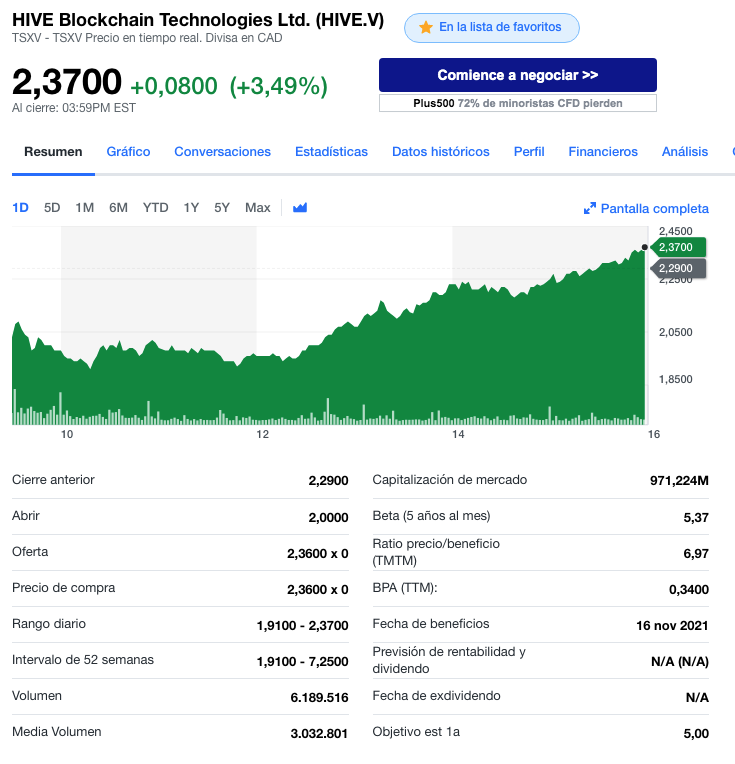Viewport: 735px width, 764px height.
Task: Click earnings date 16 nov 2021
Action: pyautogui.click(x=672, y=626)
